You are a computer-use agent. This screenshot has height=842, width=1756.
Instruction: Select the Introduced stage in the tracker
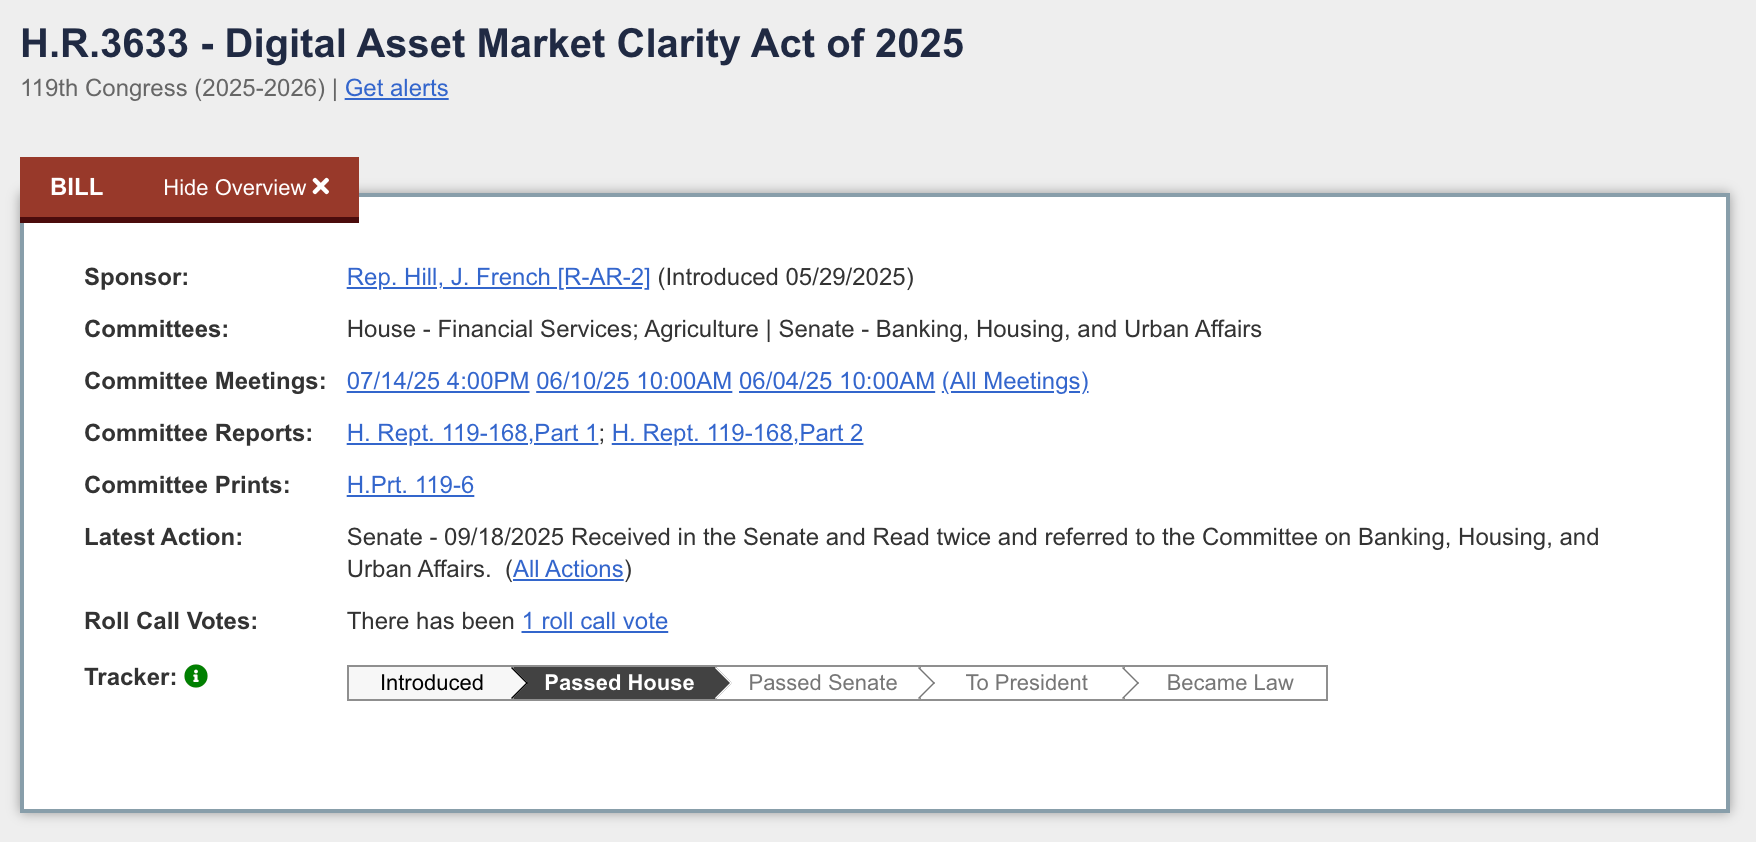(x=430, y=682)
